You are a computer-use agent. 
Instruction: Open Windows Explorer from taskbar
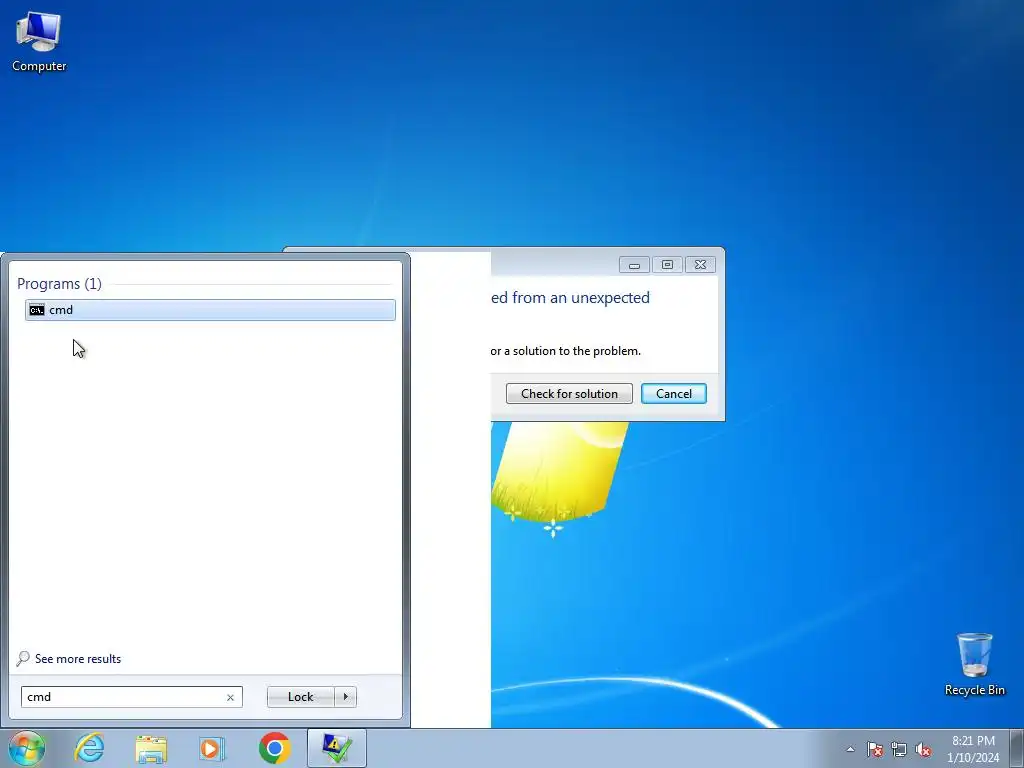coord(151,748)
